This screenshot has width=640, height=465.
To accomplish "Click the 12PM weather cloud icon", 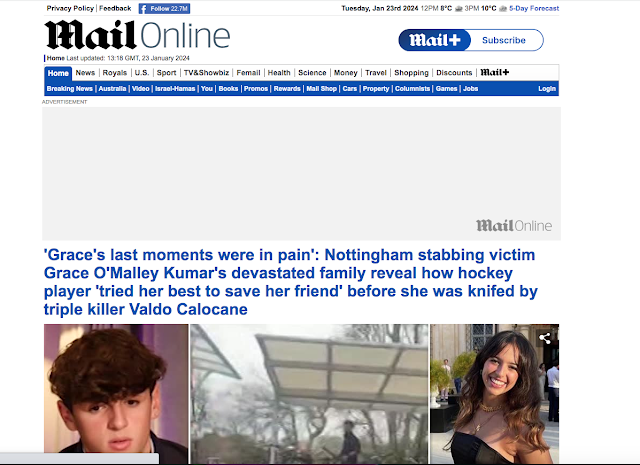I will [x=458, y=9].
